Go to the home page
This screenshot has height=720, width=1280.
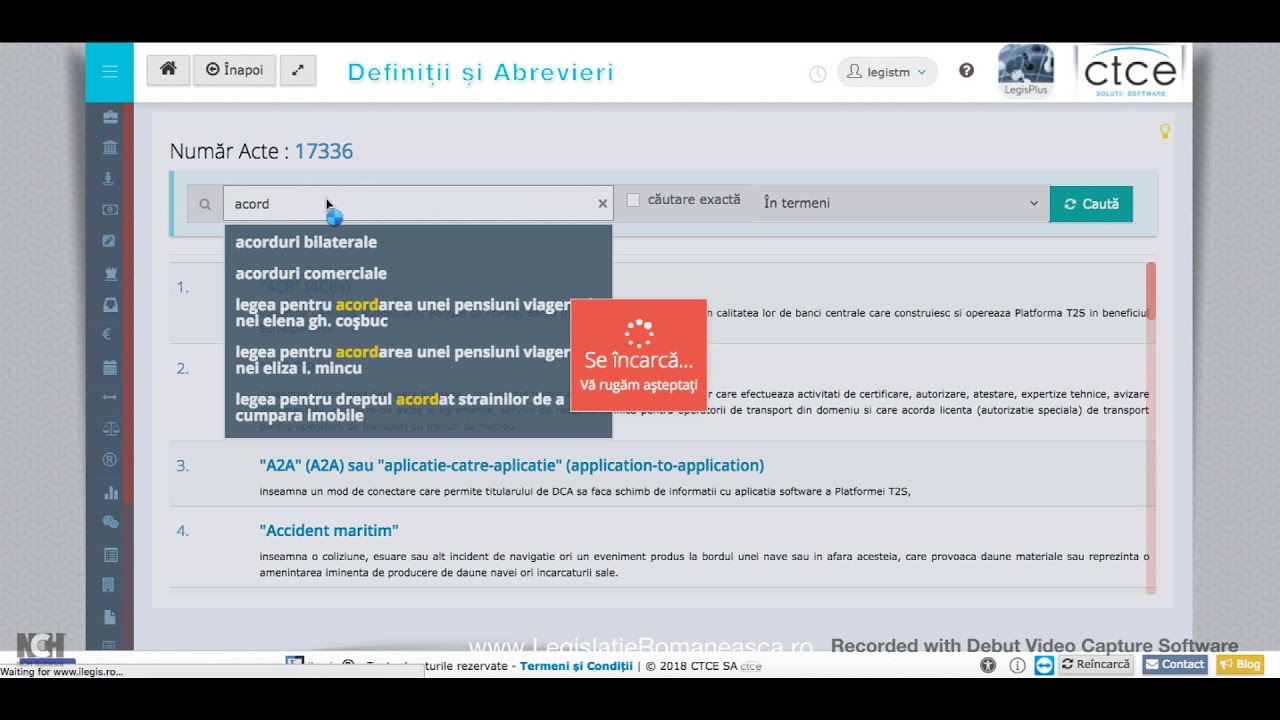tap(168, 70)
